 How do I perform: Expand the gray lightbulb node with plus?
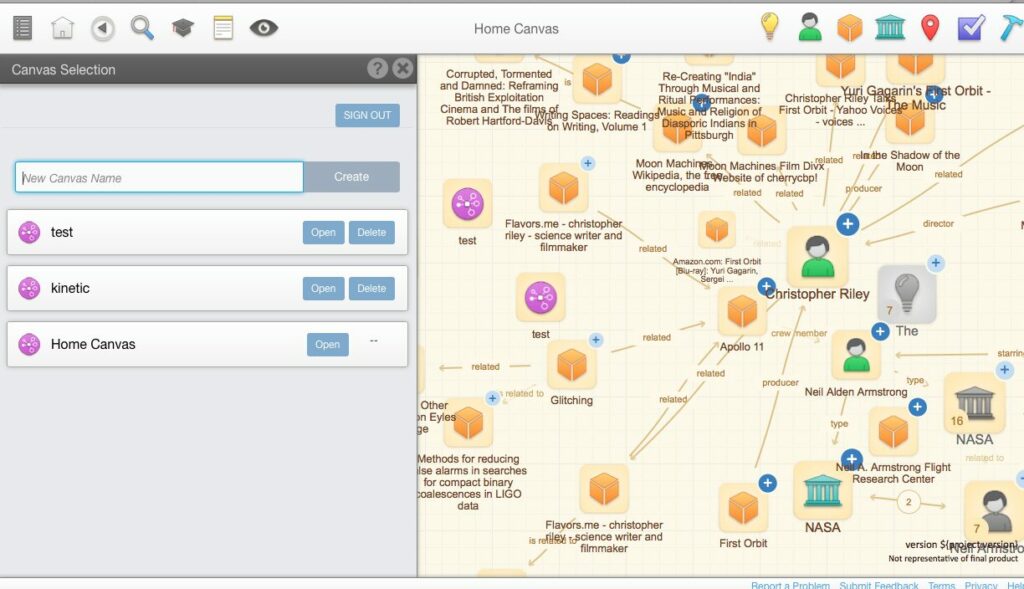tap(936, 263)
